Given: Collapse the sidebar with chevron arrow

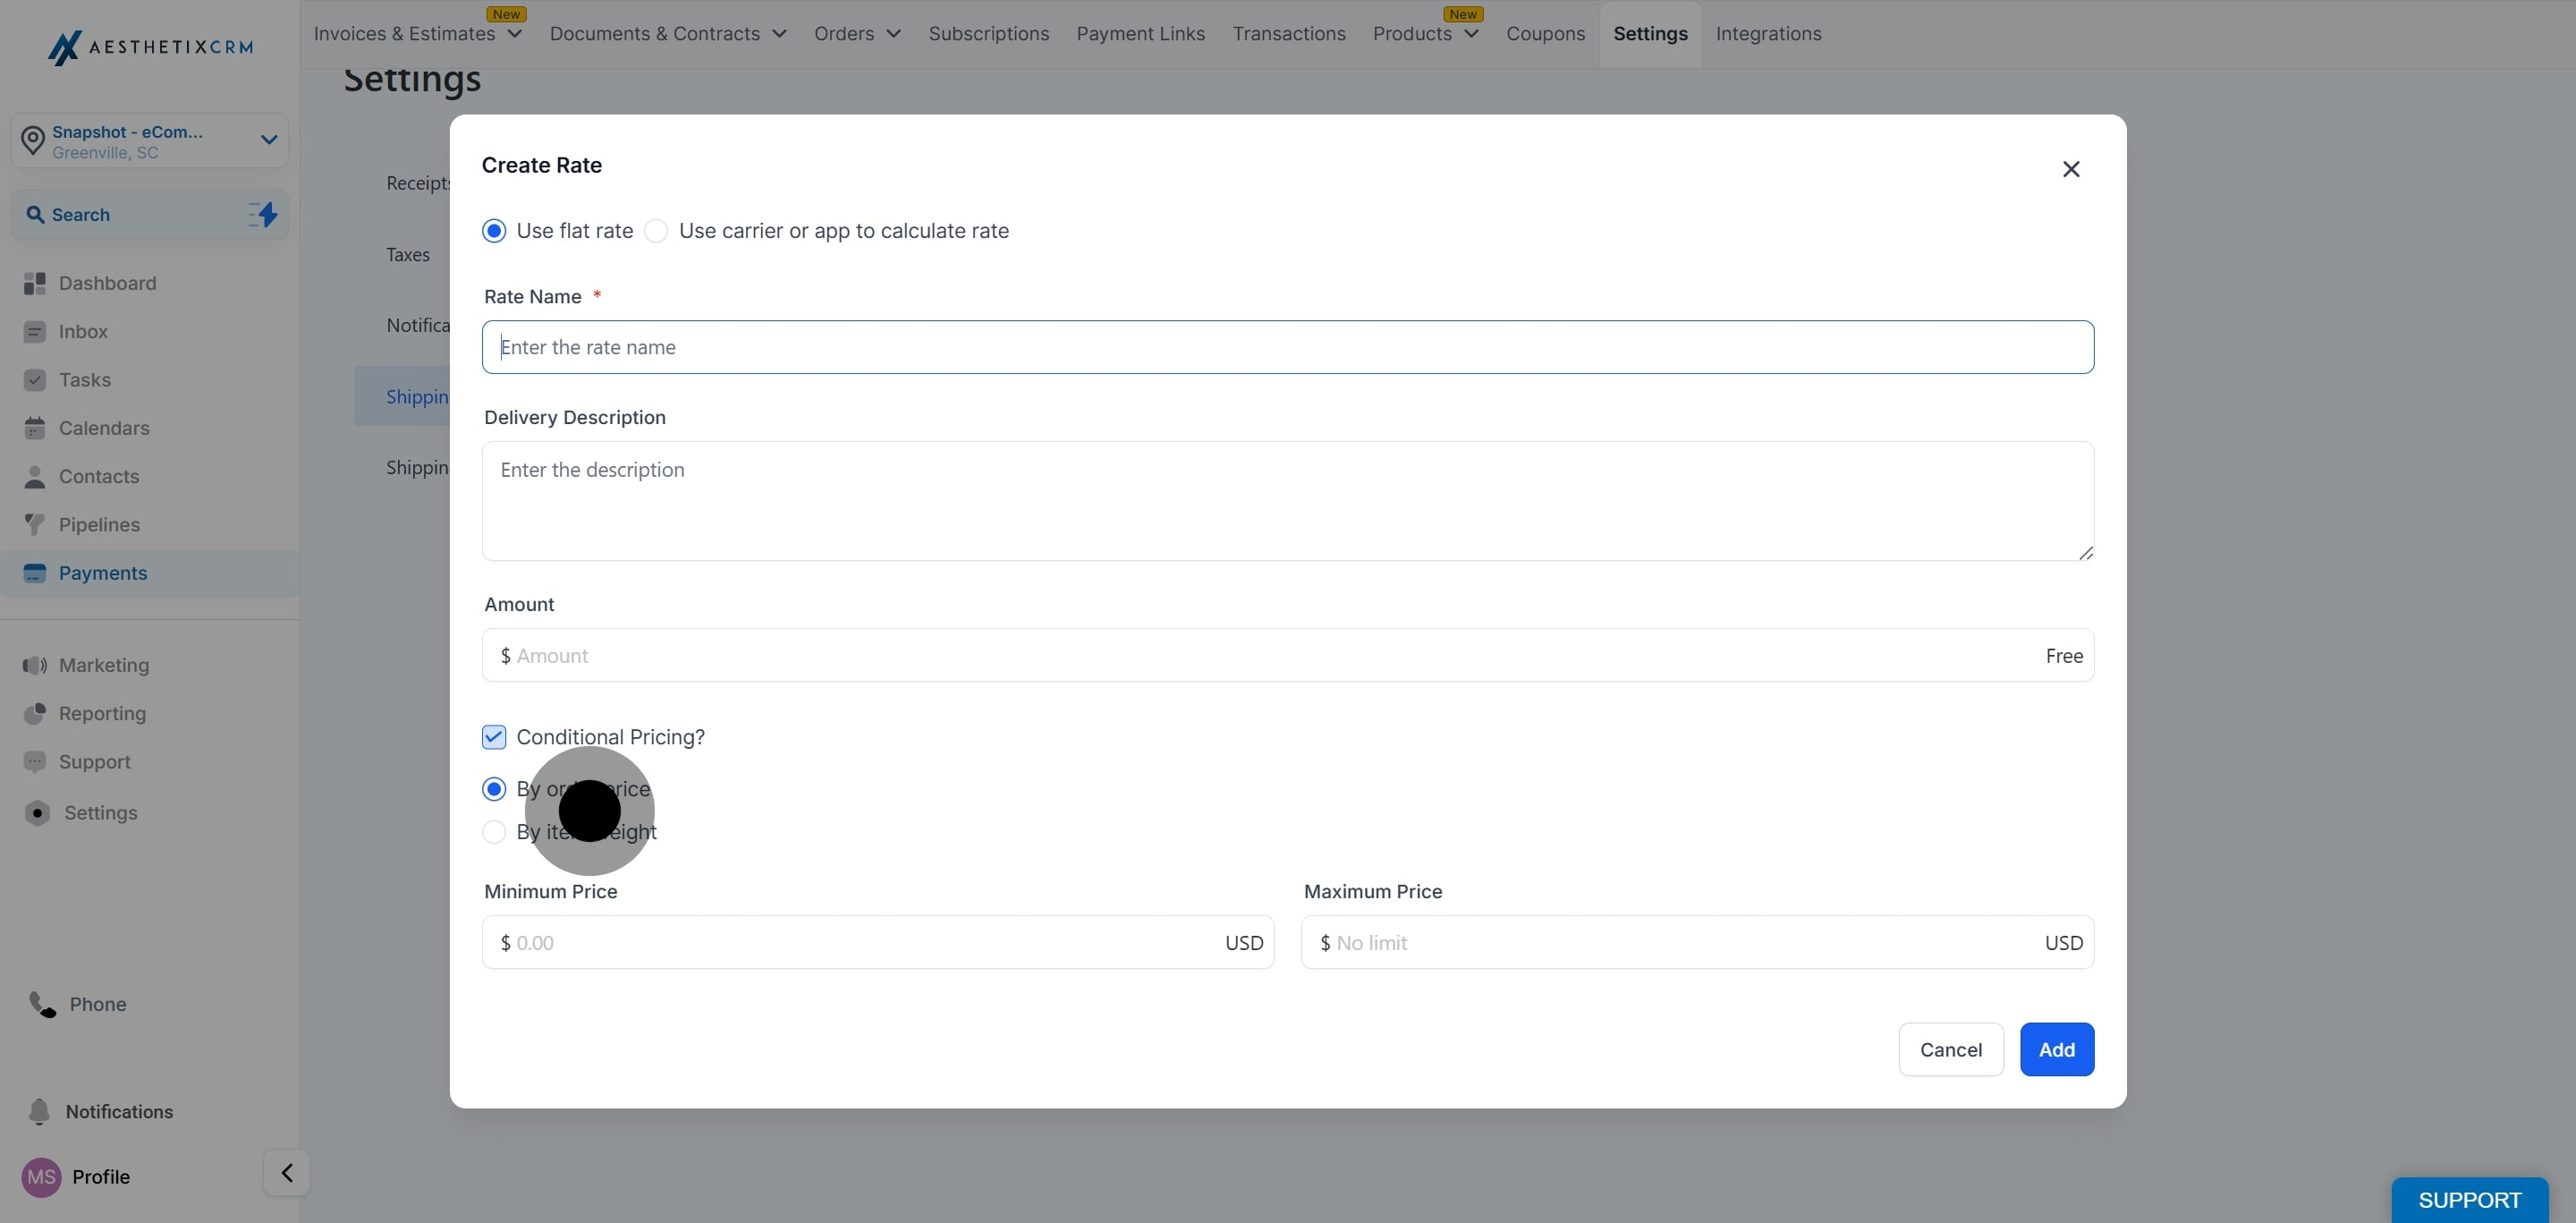Looking at the screenshot, I should 287,1172.
